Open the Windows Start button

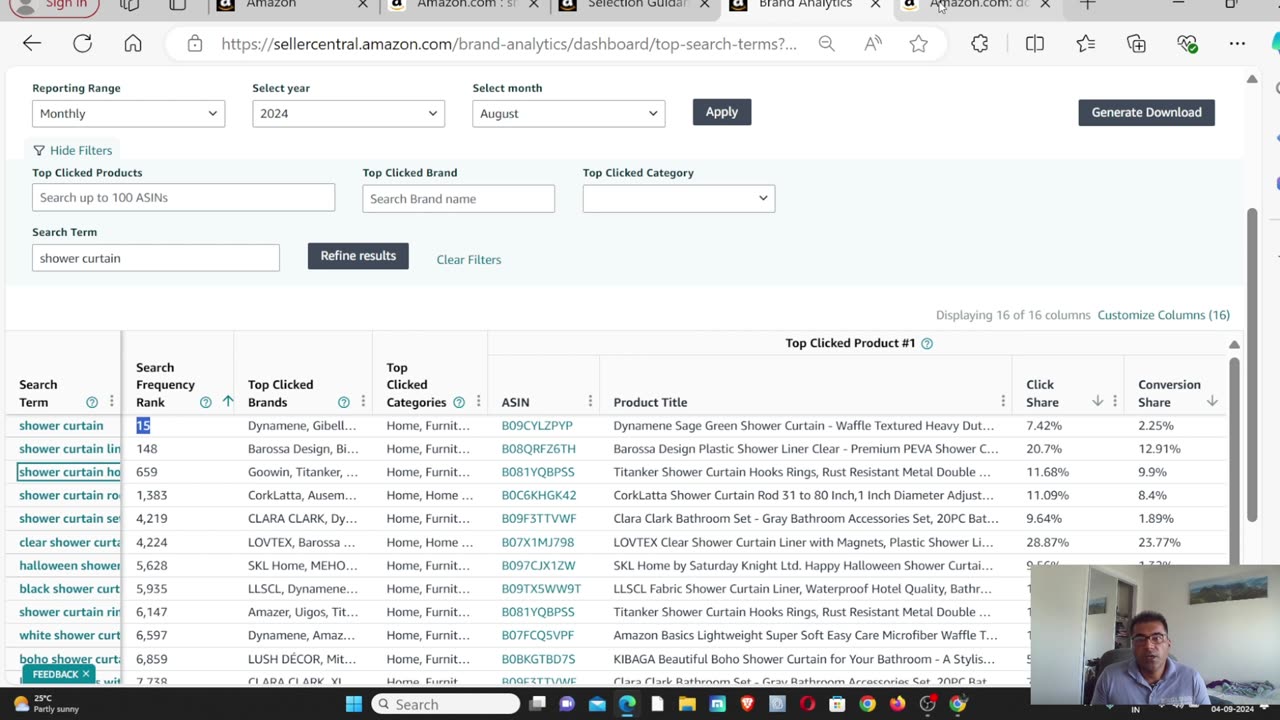click(353, 704)
